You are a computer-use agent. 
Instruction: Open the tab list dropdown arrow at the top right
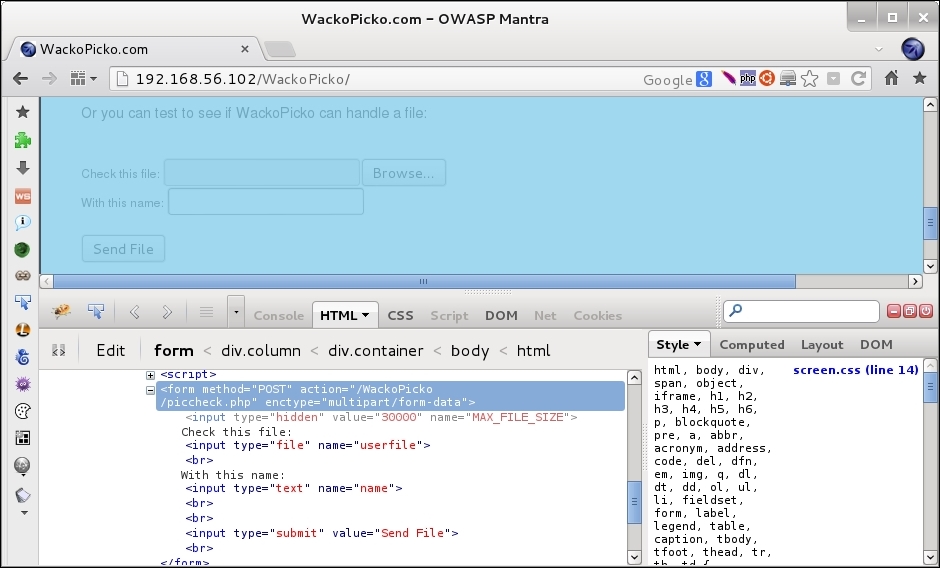pos(879,49)
